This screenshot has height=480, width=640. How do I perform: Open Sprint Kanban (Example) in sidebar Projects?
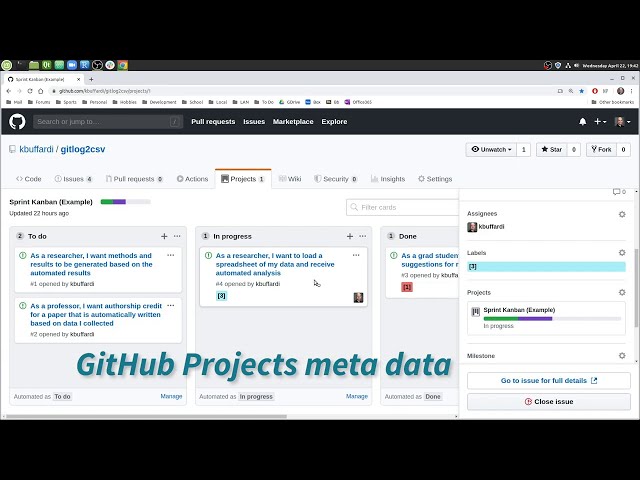[519, 310]
